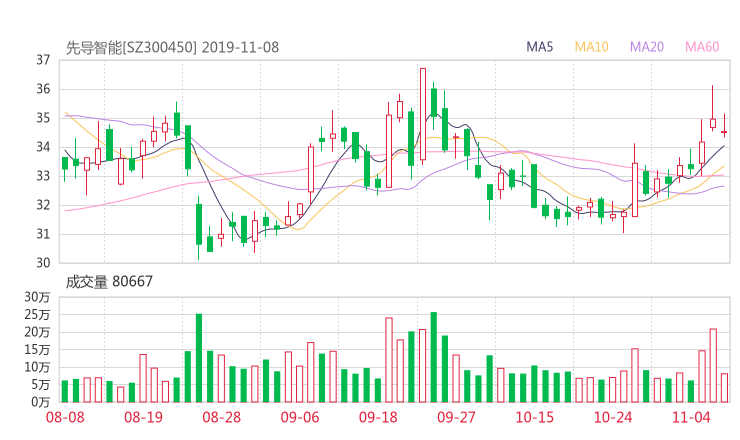The width and height of the screenshot is (740, 440).
Task: Click the 11-04 date axis label
Action: point(691,417)
